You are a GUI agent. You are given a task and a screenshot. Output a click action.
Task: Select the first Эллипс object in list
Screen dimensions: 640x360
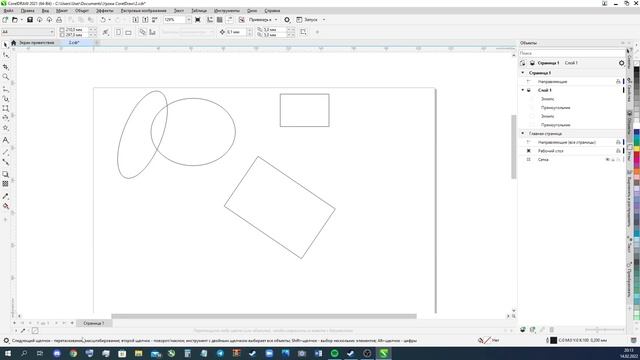pos(547,99)
